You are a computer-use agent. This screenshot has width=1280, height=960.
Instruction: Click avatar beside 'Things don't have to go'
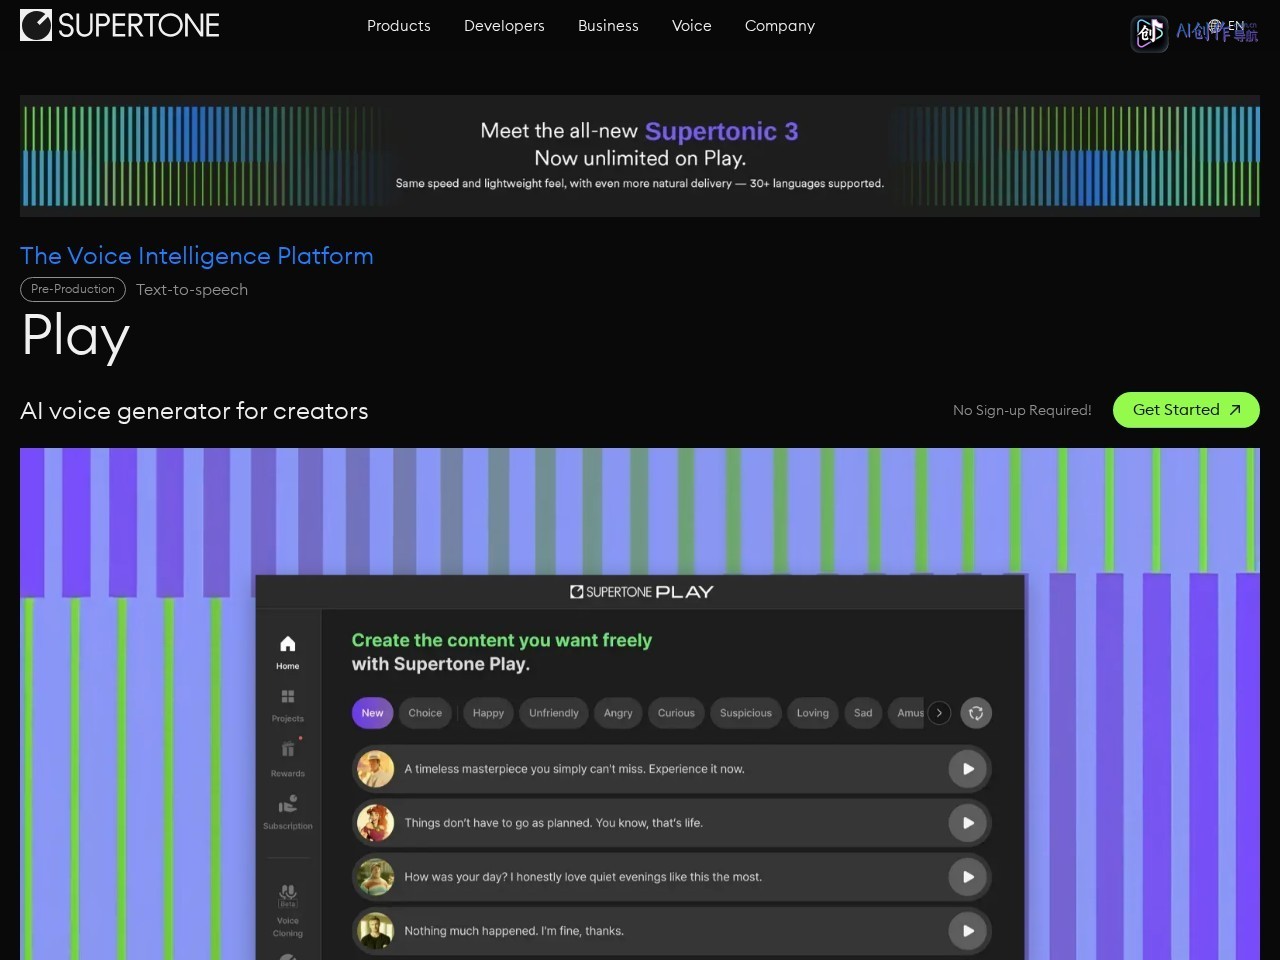point(376,823)
